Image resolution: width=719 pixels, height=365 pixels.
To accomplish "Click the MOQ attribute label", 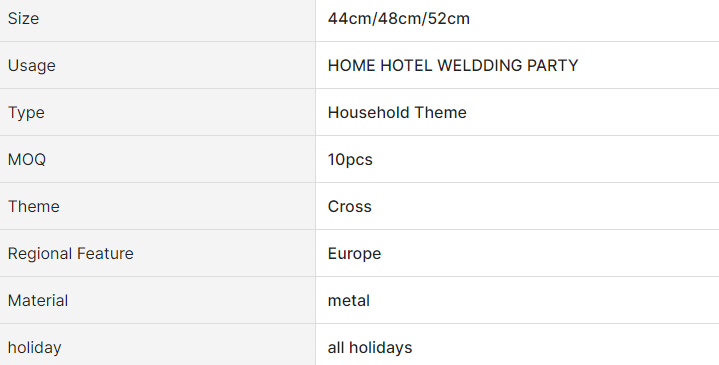I will pos(27,160).
